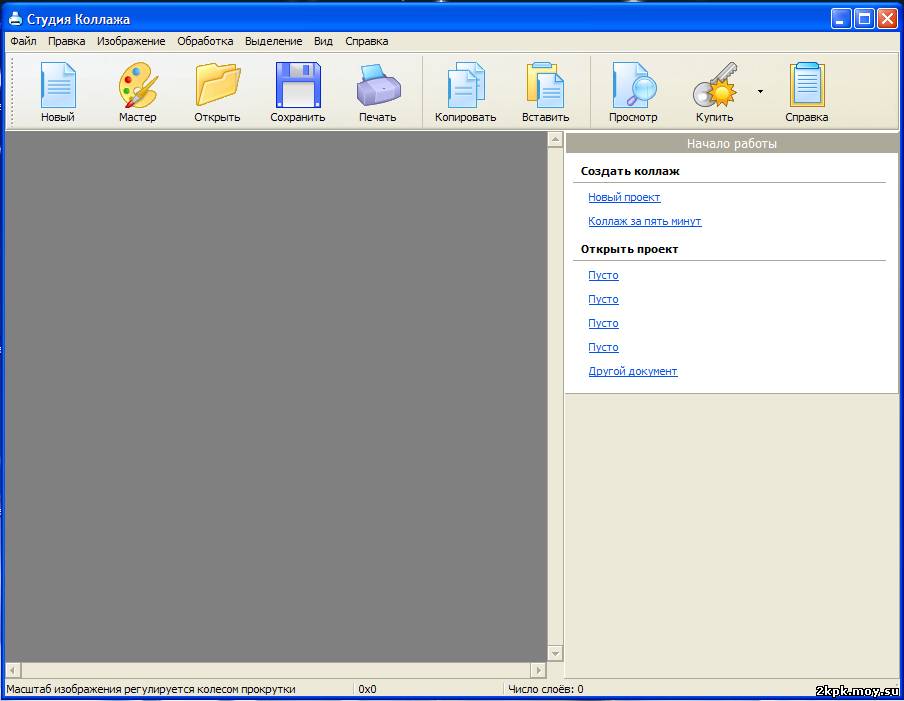Click the horizontal scrollbar right arrow
904x701 pixels.
point(538,670)
